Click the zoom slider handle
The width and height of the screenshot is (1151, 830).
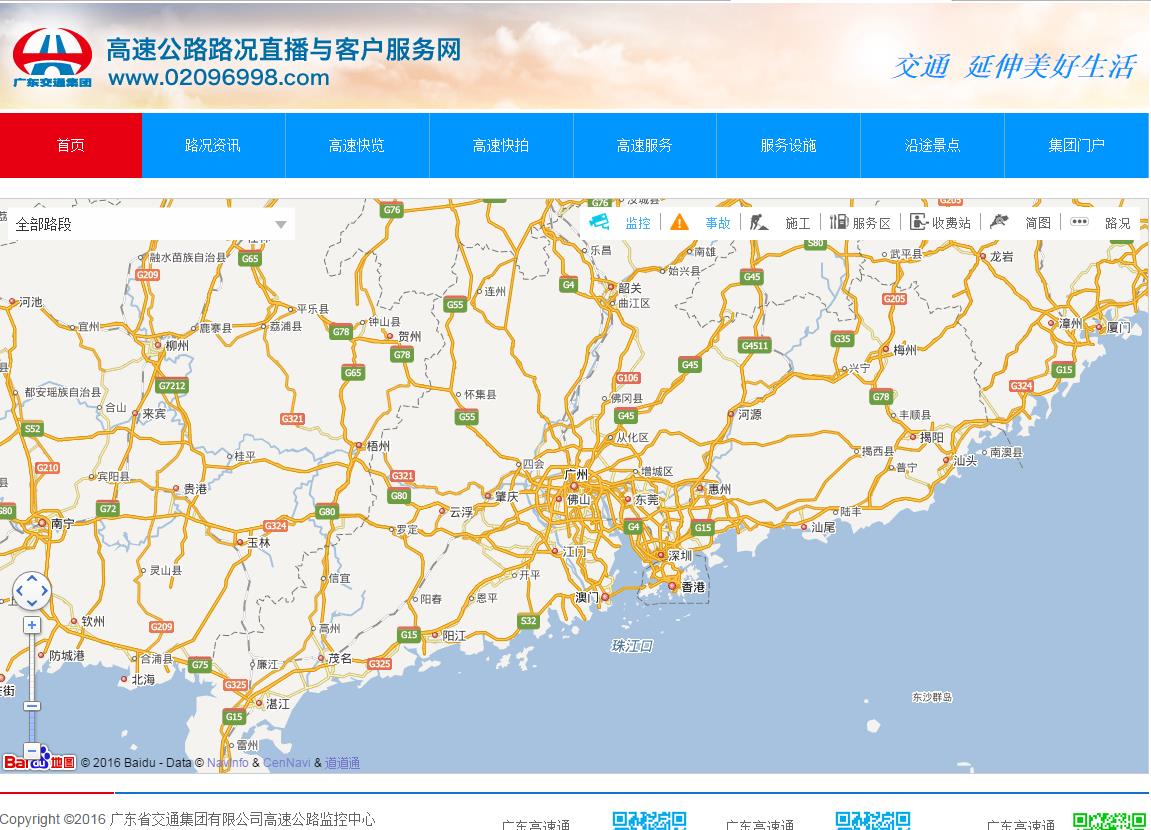pyautogui.click(x=32, y=706)
